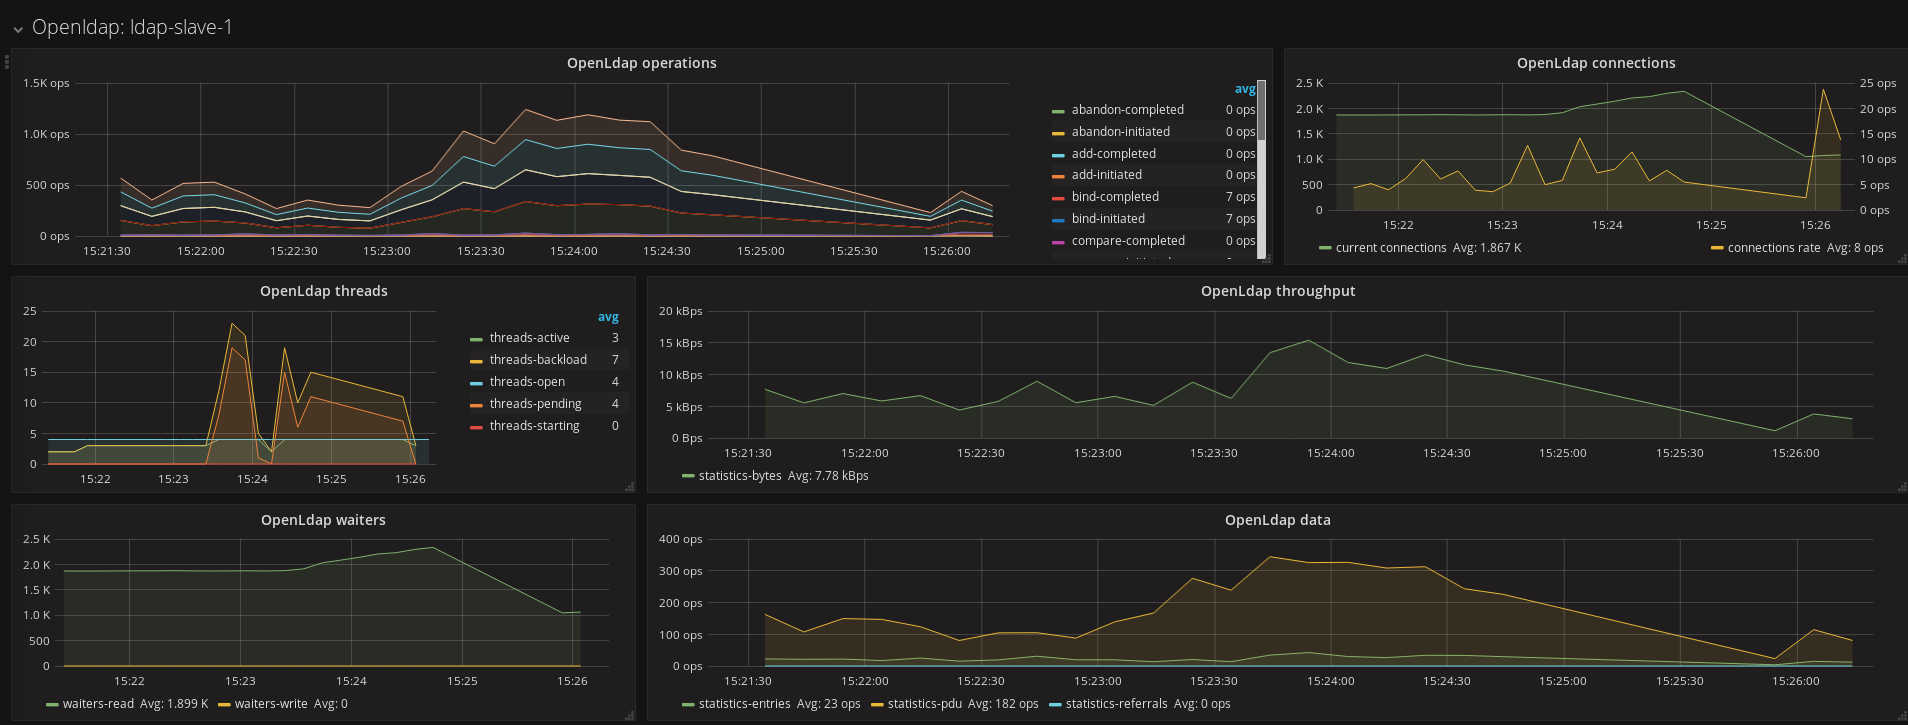The width and height of the screenshot is (1908, 725).
Task: Open the OpenLdap throughput panel title menu
Action: tap(1277, 291)
